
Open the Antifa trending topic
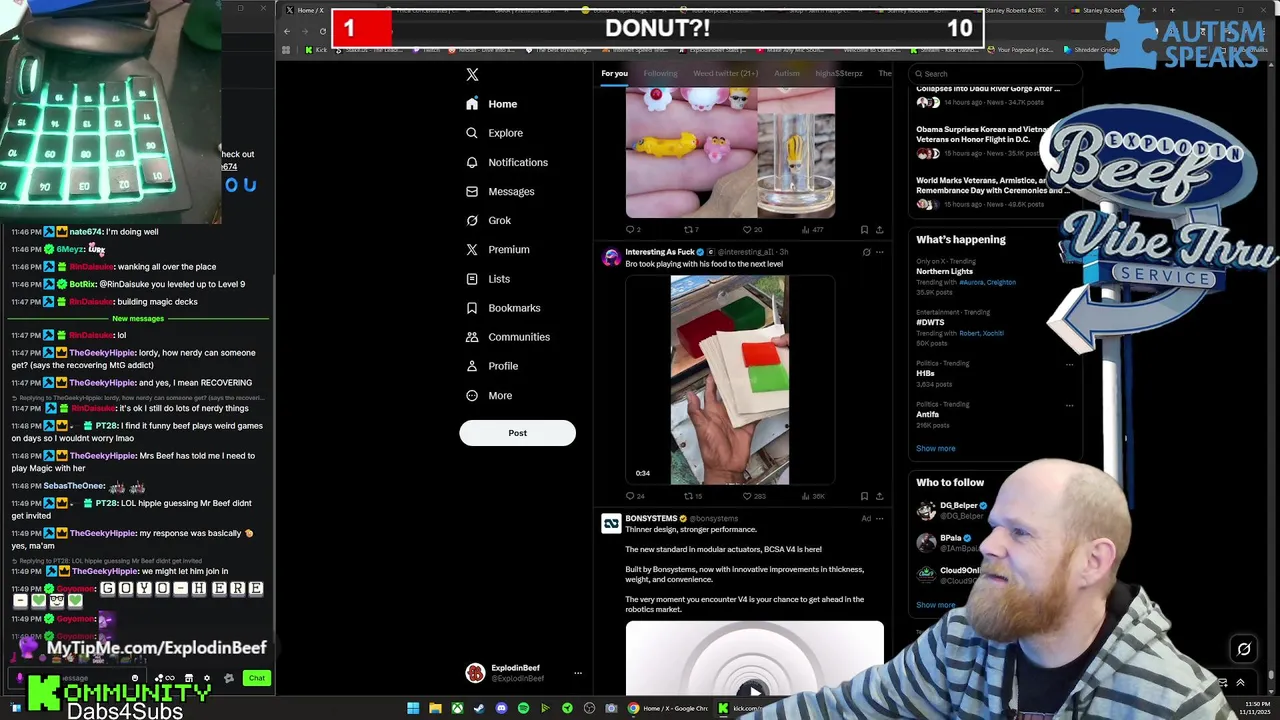(x=927, y=414)
